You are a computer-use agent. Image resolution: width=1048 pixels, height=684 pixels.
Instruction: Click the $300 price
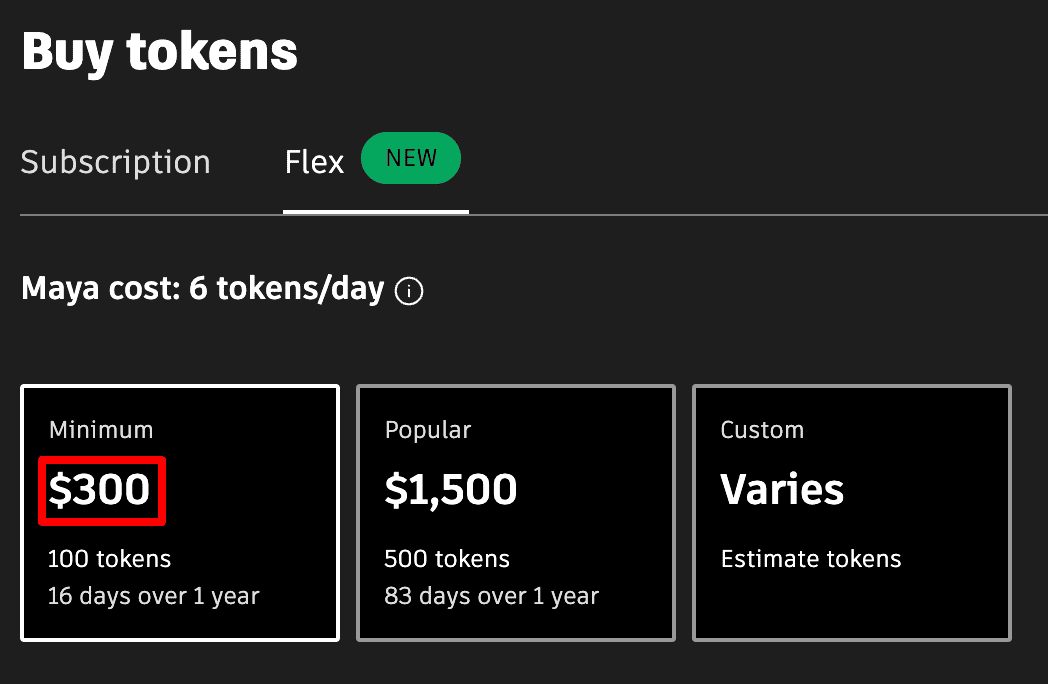[x=100, y=490]
